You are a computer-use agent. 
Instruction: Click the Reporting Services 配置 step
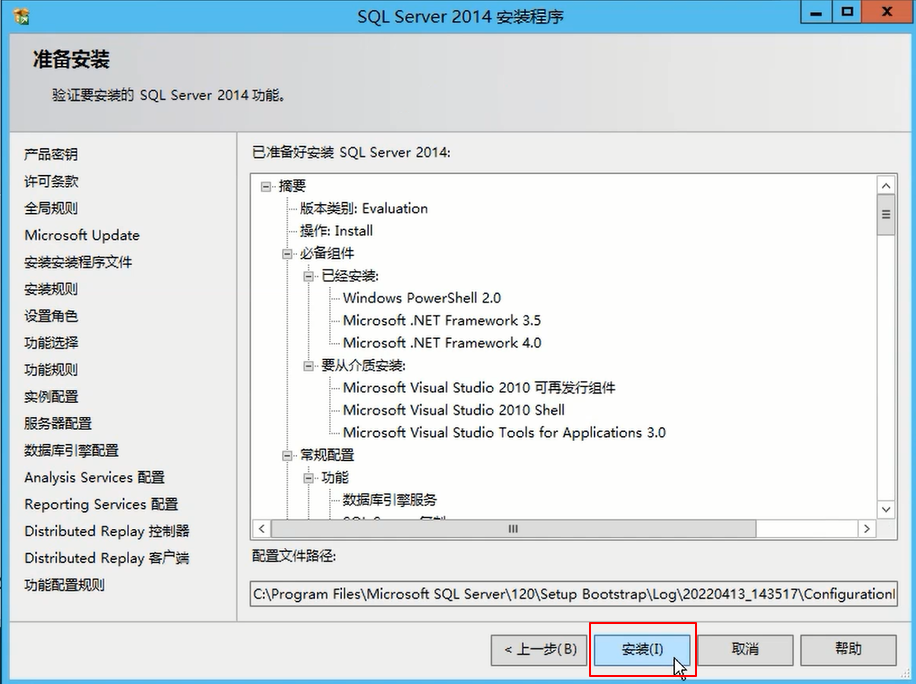coord(101,504)
